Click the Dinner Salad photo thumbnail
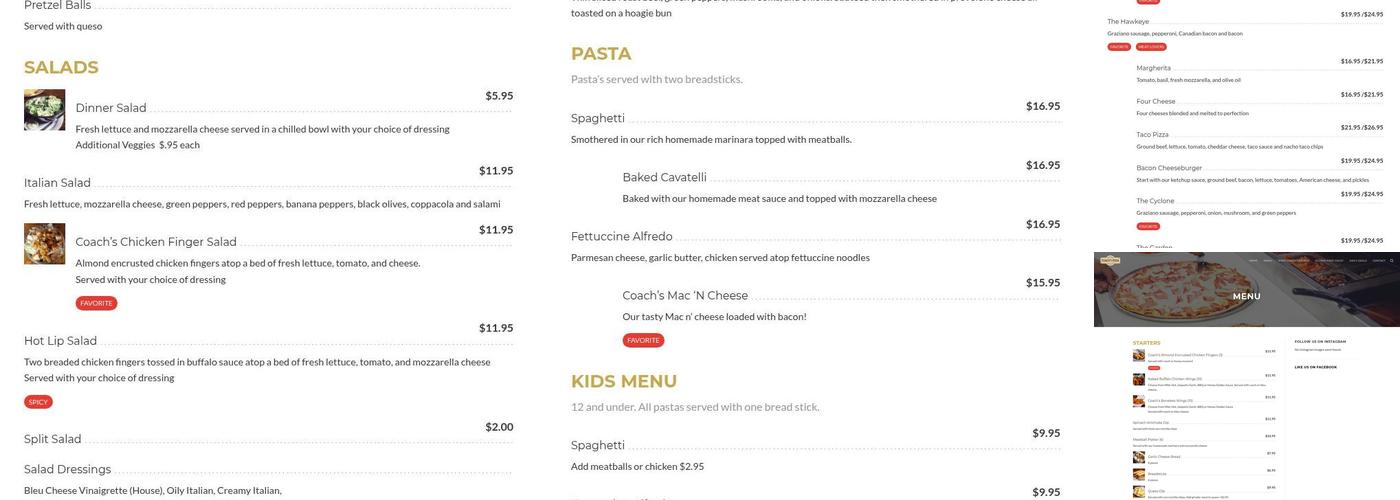Screen dimensions: 1400x500 (x=44, y=110)
